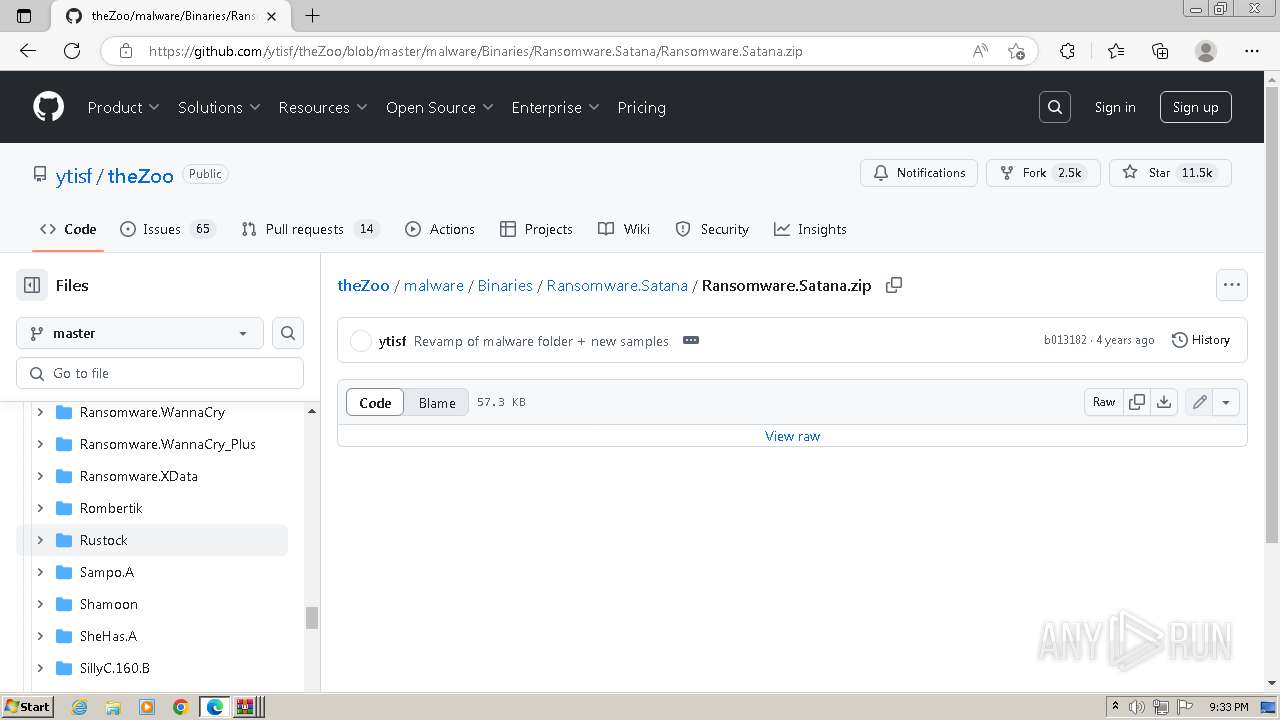Open the Actions tab

coord(440,229)
